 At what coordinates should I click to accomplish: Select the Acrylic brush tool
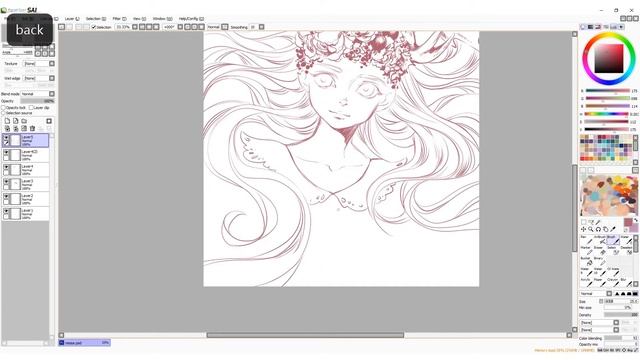coord(587,282)
